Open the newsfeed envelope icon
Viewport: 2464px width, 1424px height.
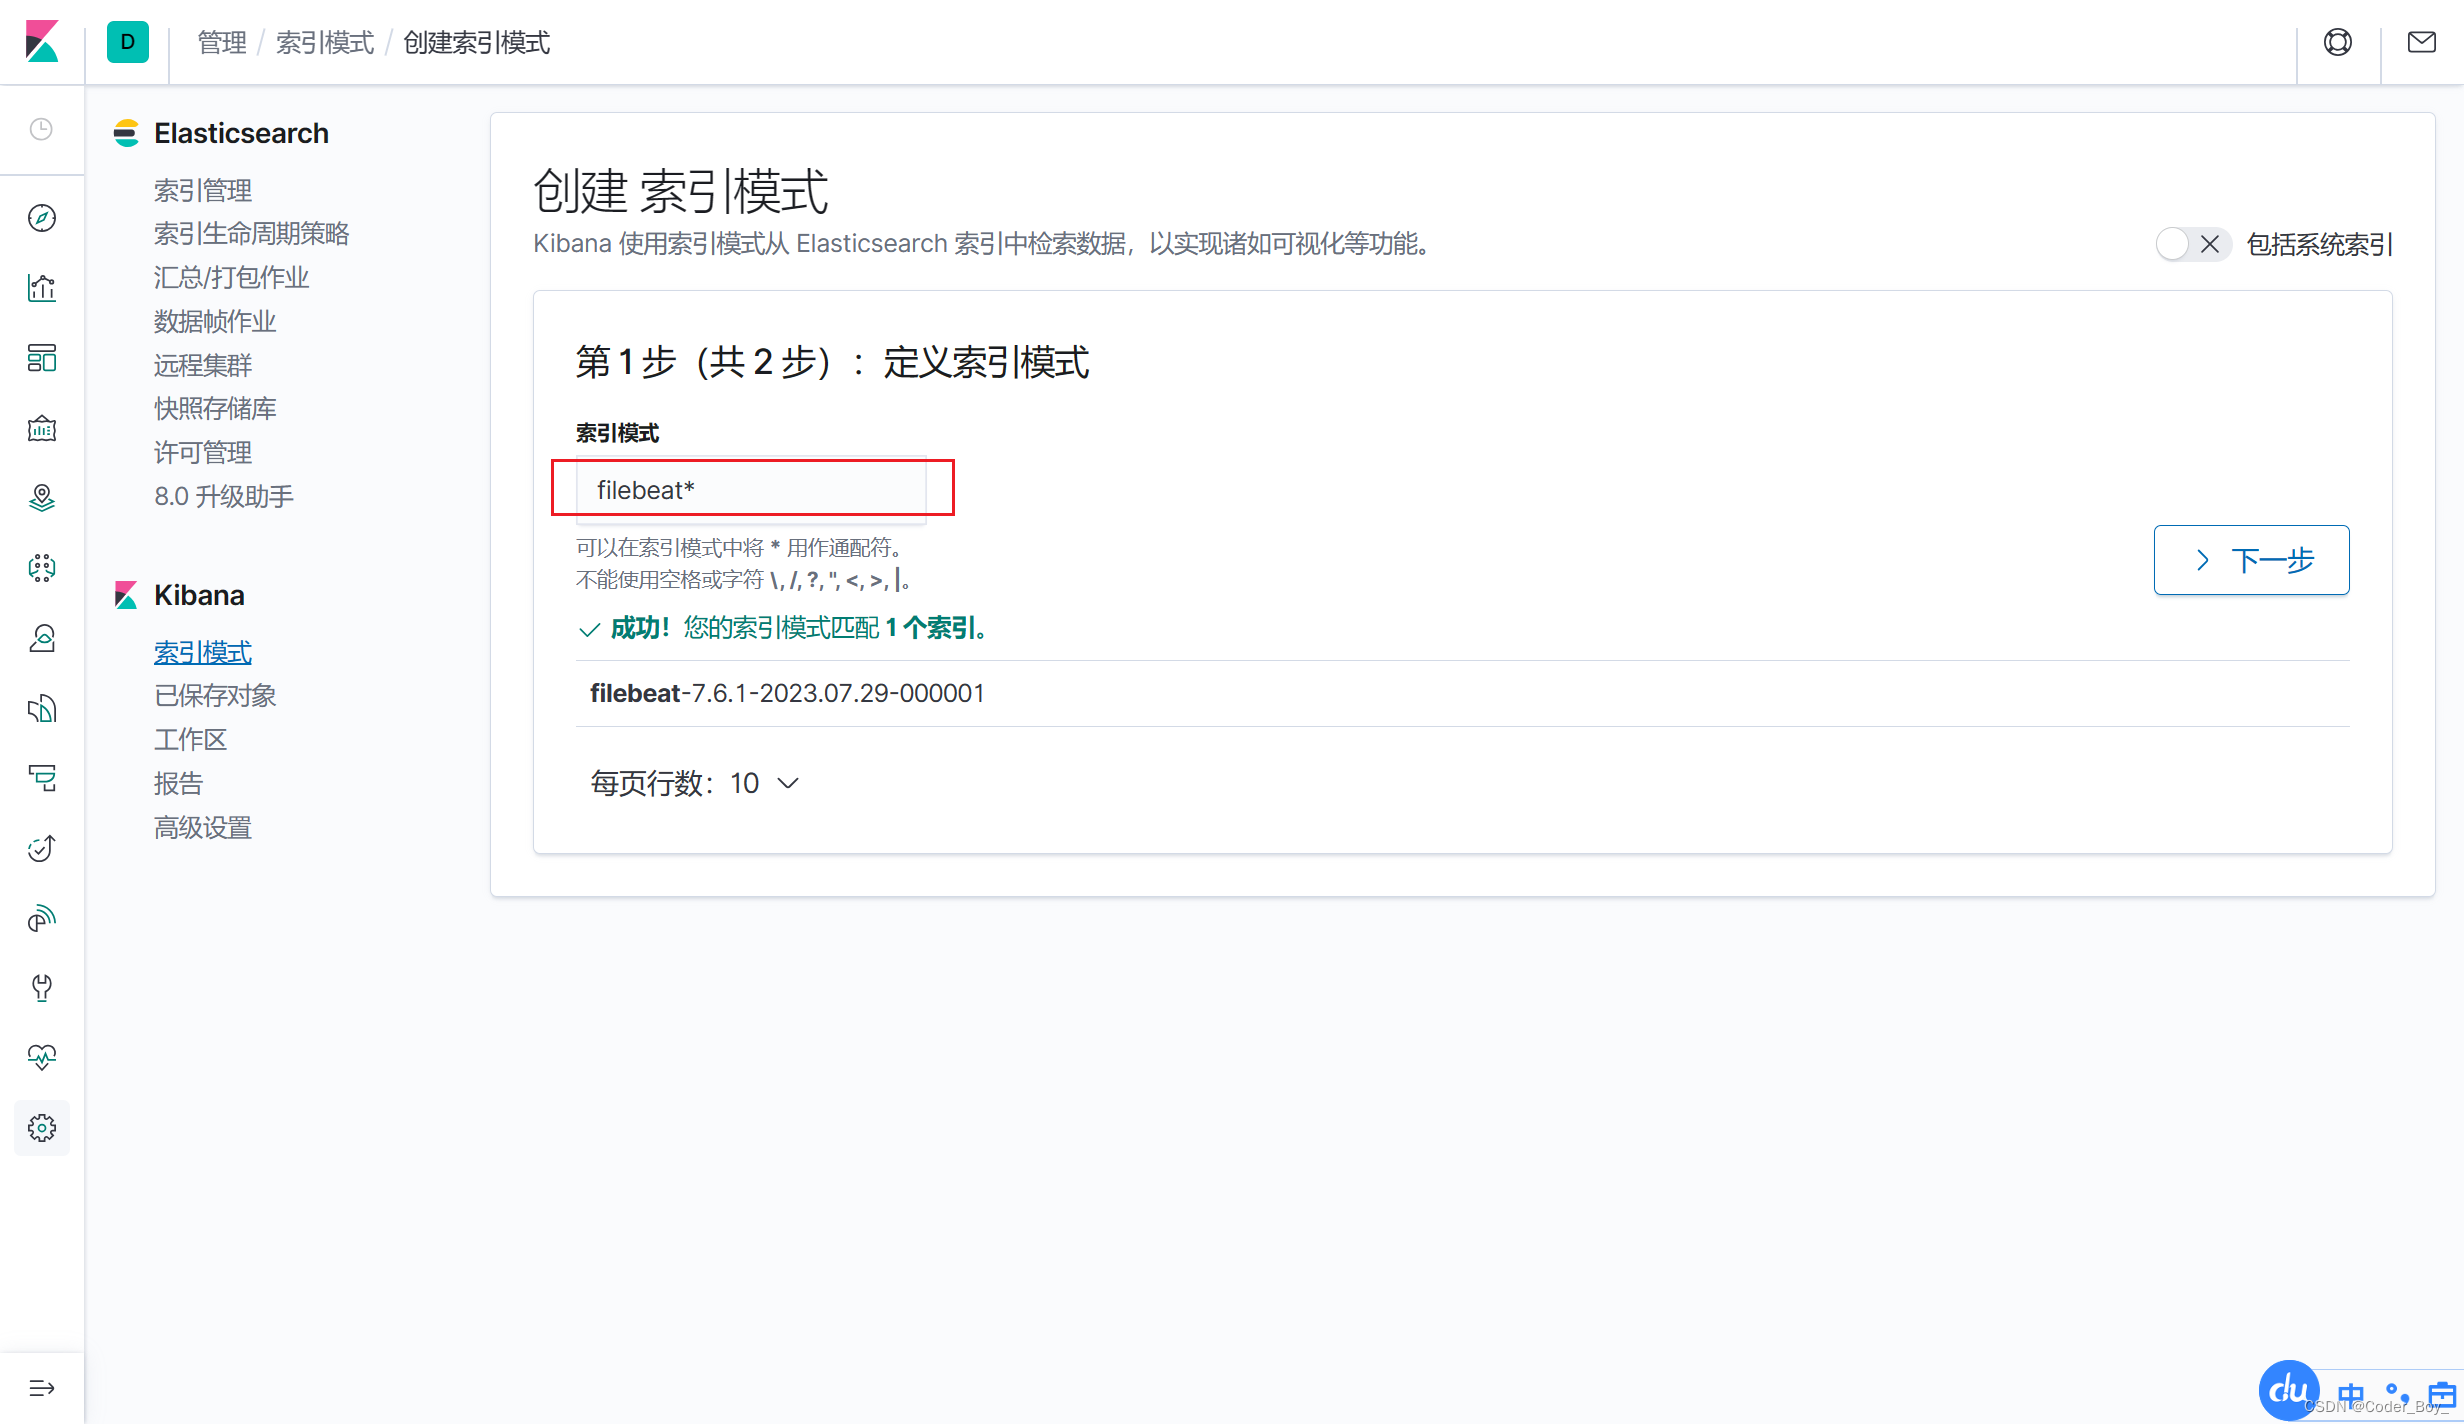click(x=2422, y=42)
